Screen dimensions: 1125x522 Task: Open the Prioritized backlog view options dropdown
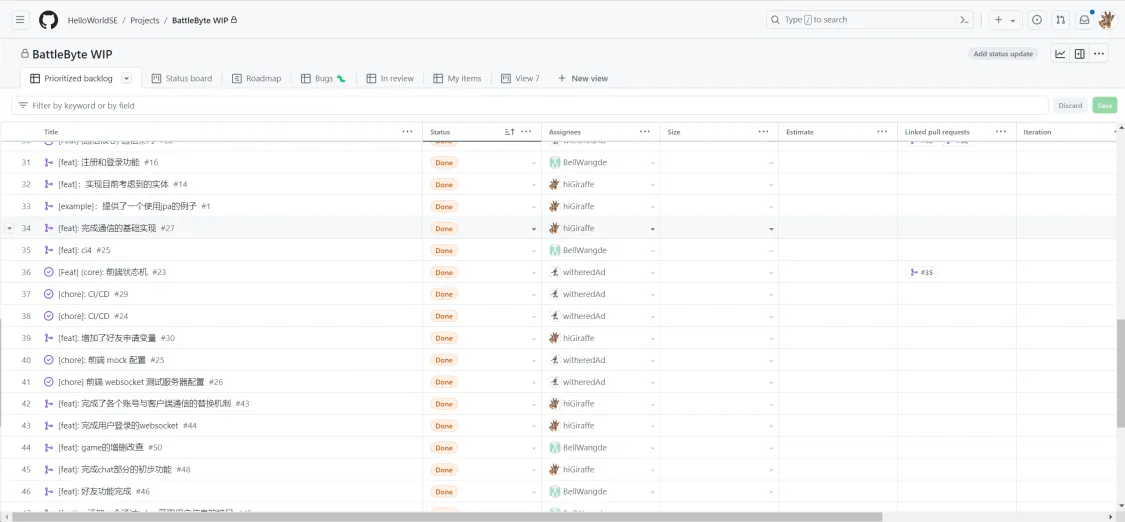click(x=127, y=78)
